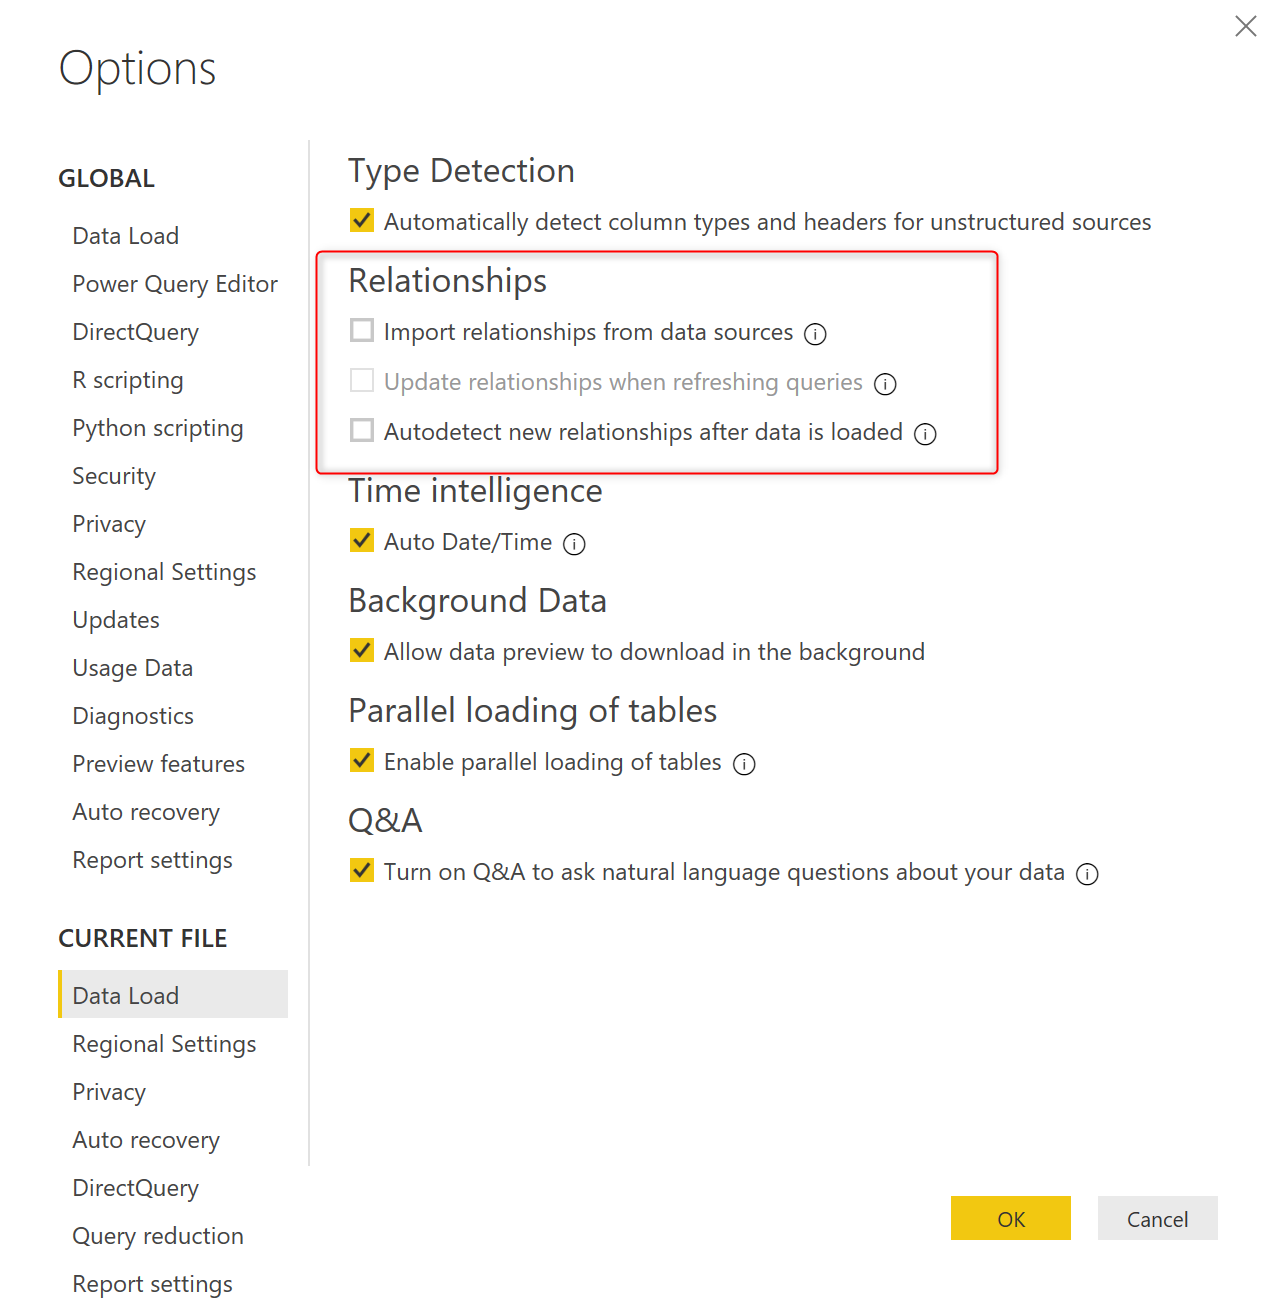Image resolution: width=1278 pixels, height=1298 pixels.
Task: Open Power Query Editor settings in Global
Action: pyautogui.click(x=175, y=284)
